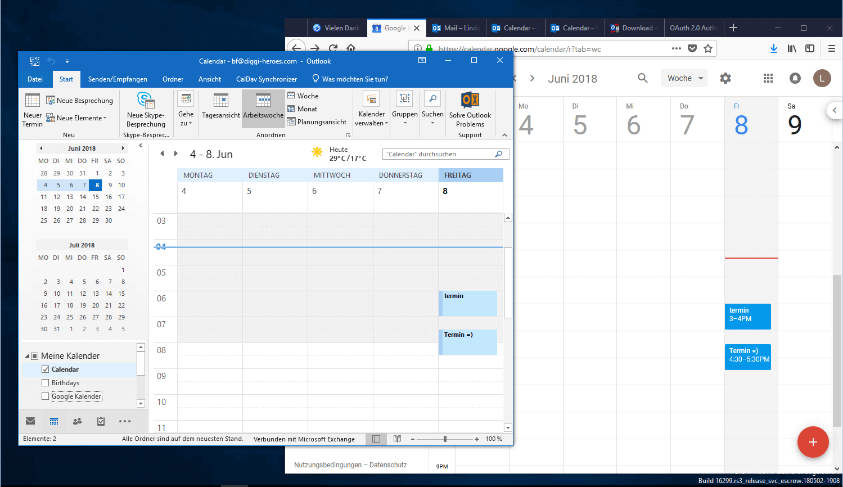
Task: Close the Google Calendar Firefox tab
Action: click(x=416, y=28)
